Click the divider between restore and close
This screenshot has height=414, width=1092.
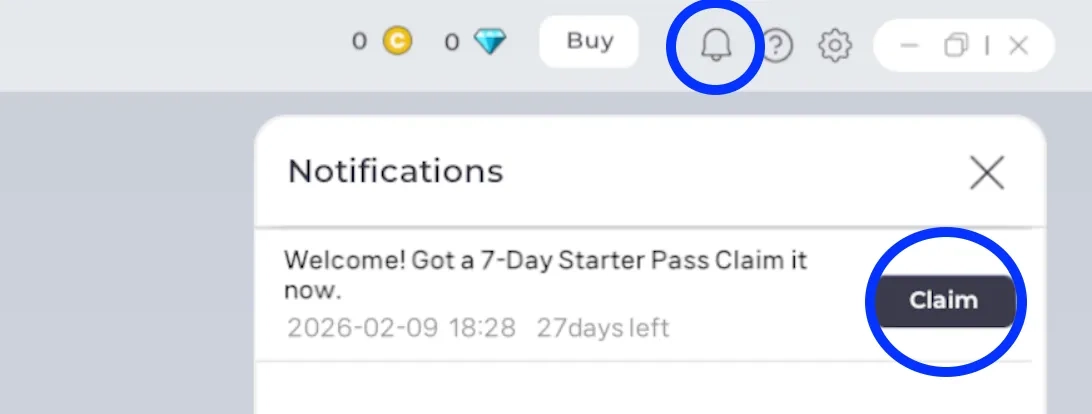pyautogui.click(x=987, y=46)
